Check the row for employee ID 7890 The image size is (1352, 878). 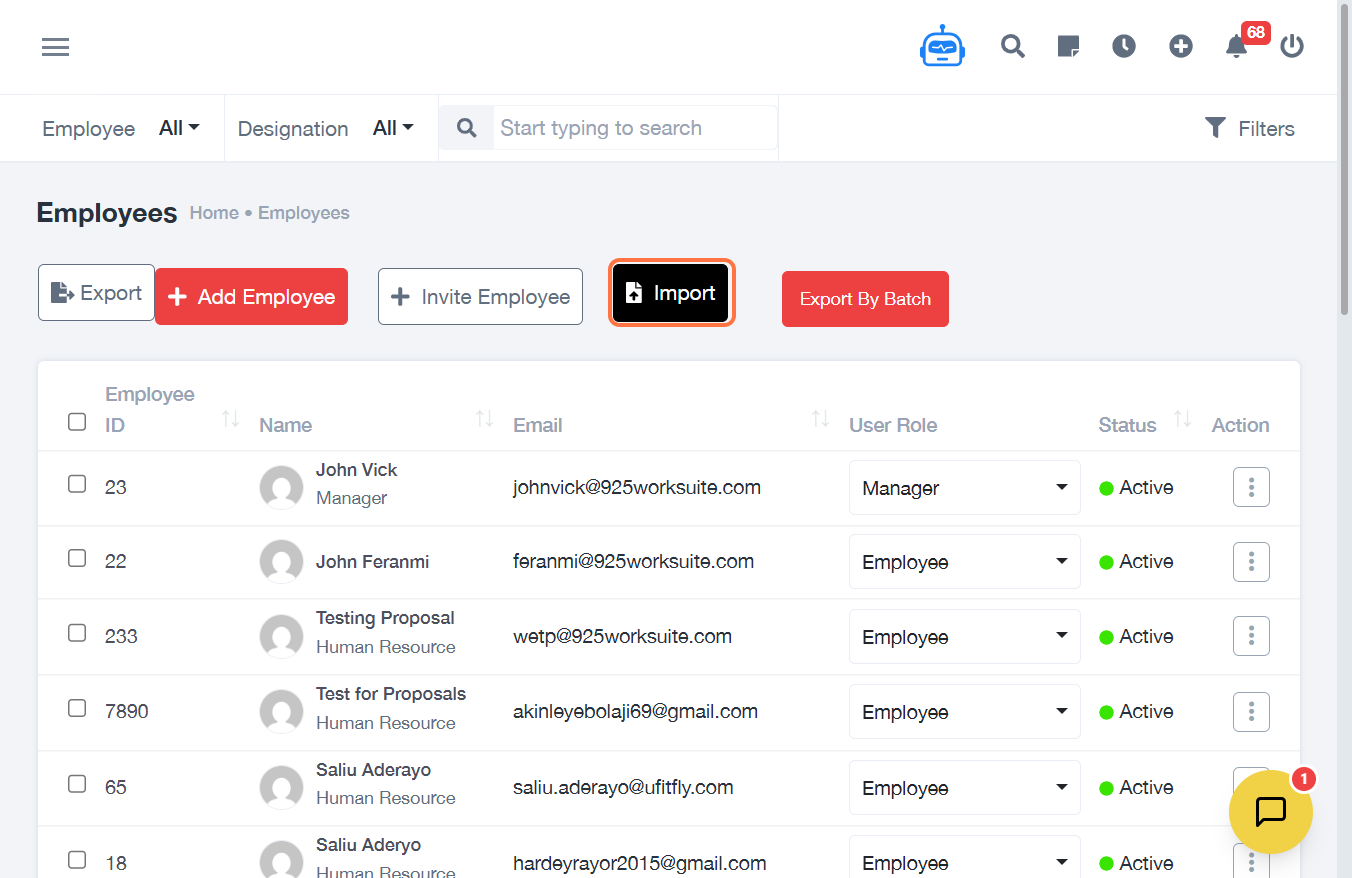click(x=77, y=708)
